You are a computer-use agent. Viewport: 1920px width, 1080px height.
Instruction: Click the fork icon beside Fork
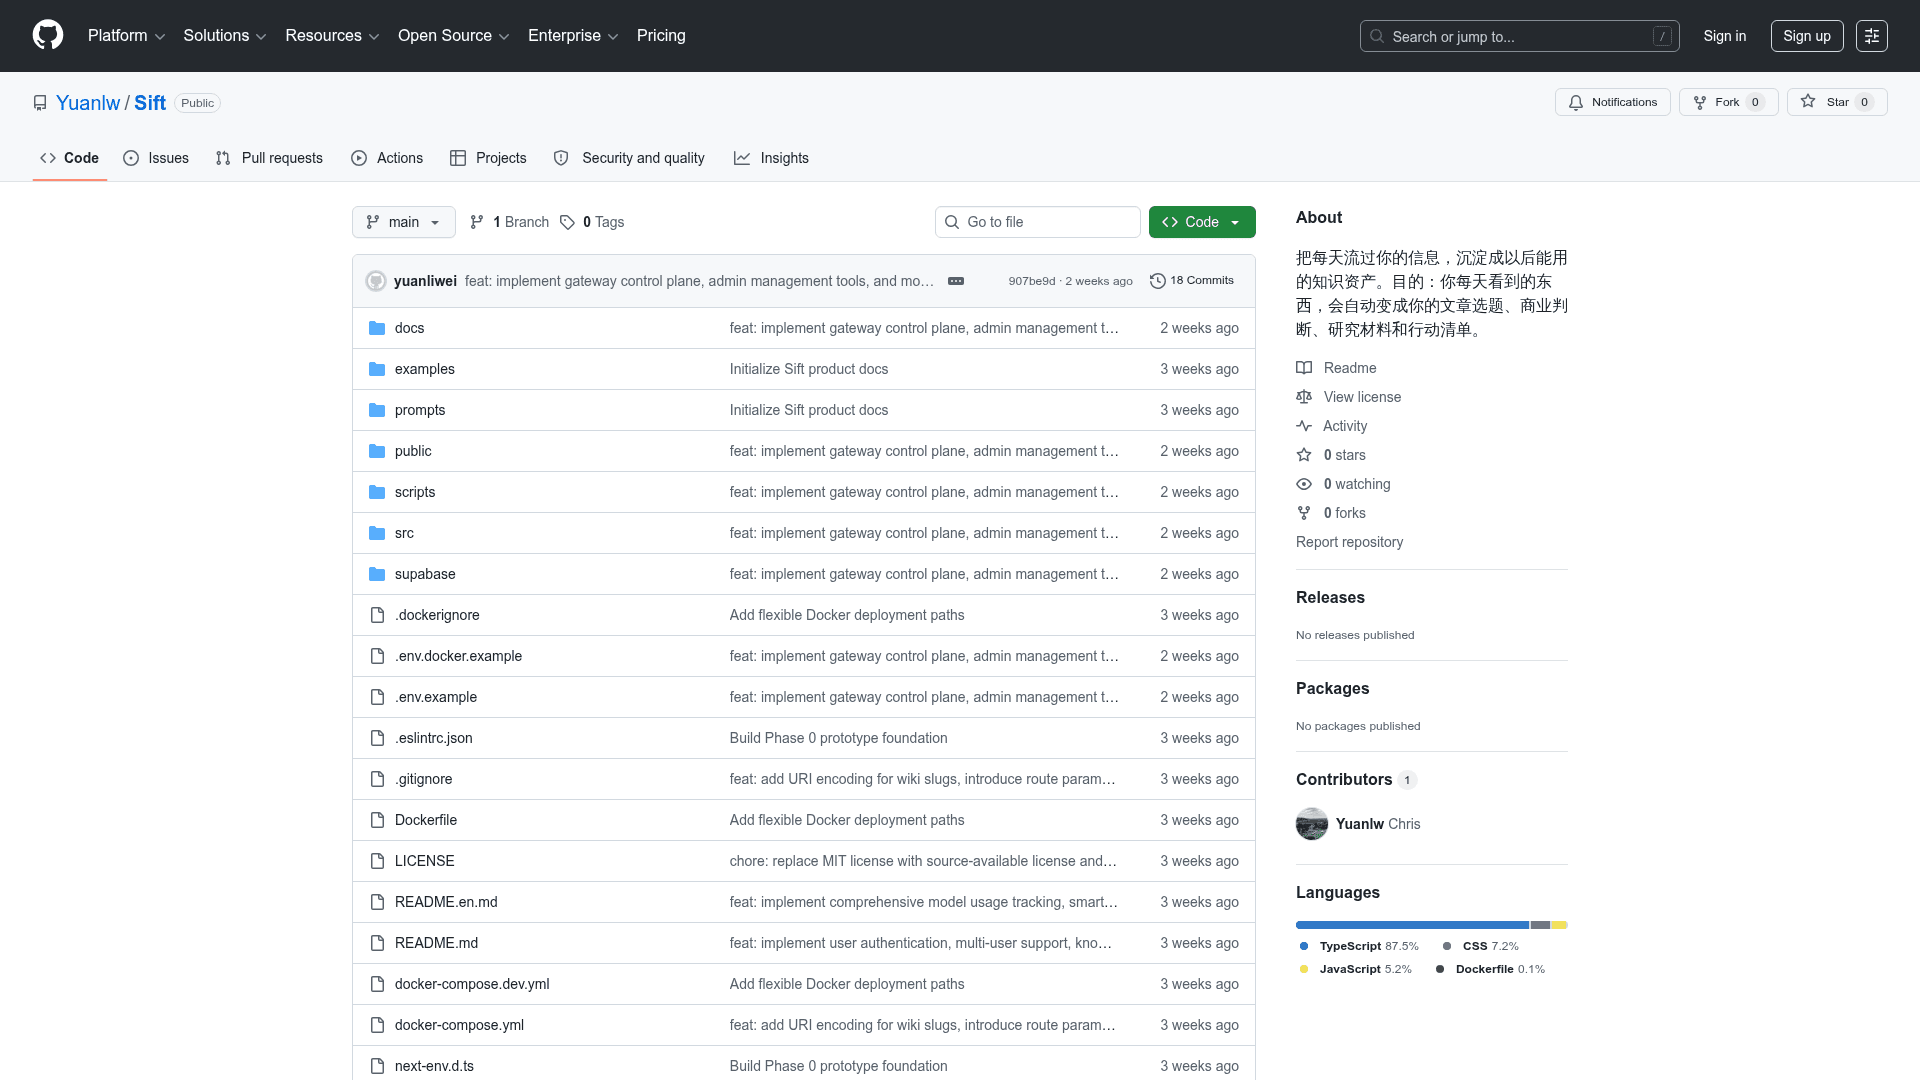pyautogui.click(x=1700, y=102)
